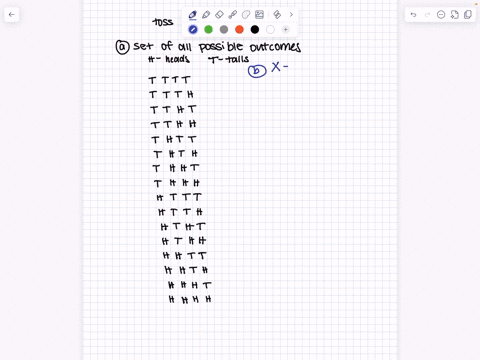The height and width of the screenshot is (360, 480).
Task: Select the lasso selection tool
Action: tap(246, 15)
